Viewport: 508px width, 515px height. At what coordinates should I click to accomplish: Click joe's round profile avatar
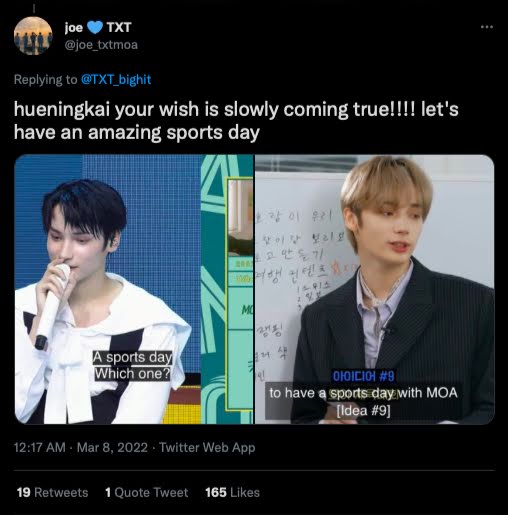[33, 36]
